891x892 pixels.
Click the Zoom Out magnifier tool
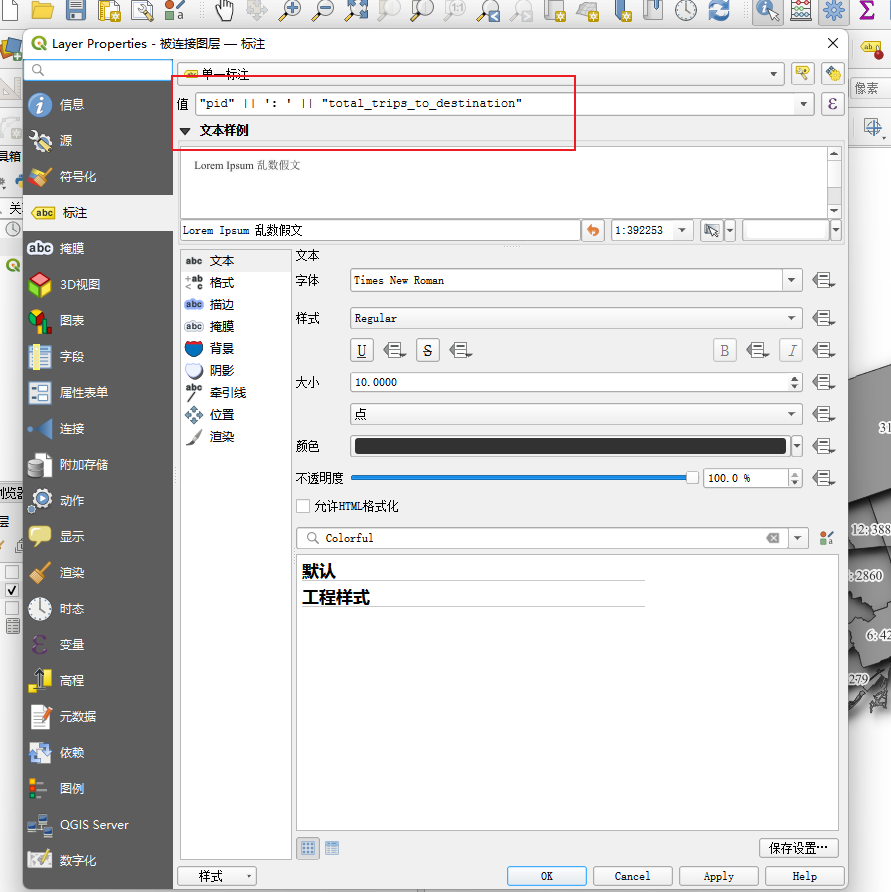coord(323,10)
